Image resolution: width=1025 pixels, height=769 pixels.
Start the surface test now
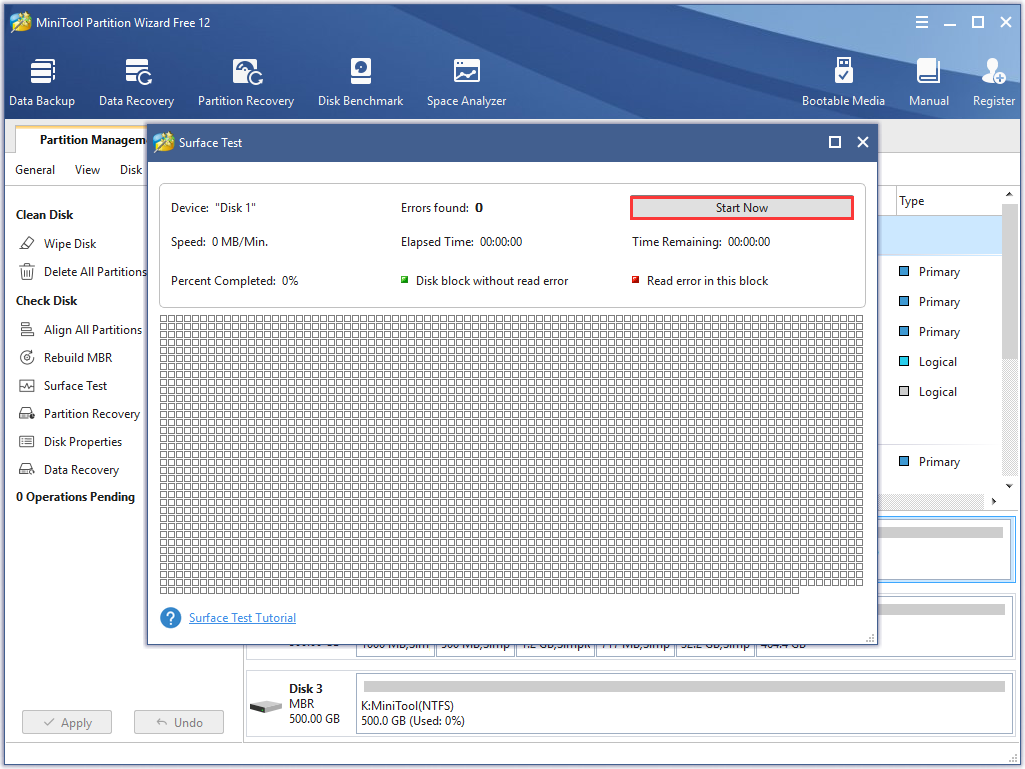[x=742, y=208]
